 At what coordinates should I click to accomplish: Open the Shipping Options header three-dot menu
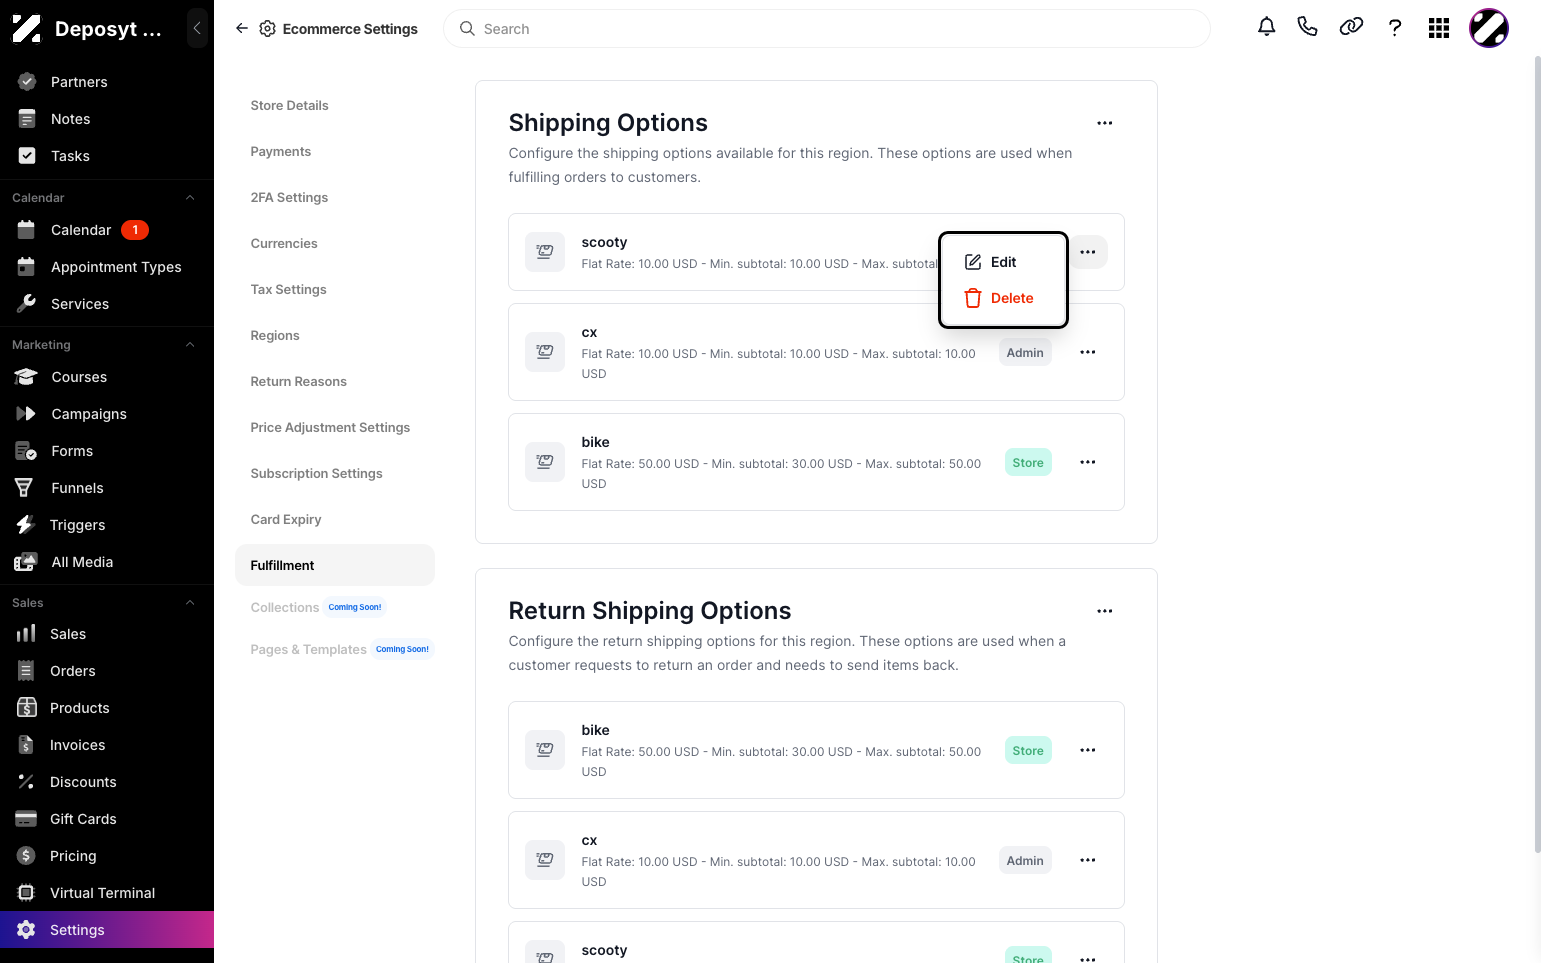coord(1104,123)
